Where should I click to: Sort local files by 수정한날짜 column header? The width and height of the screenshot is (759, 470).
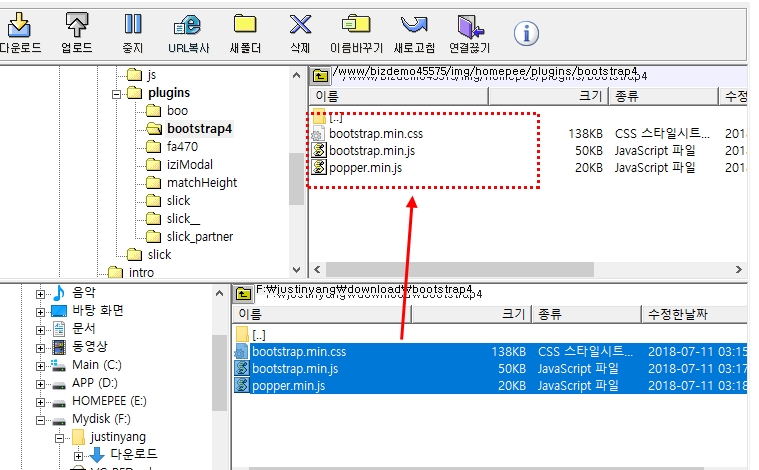click(x=692, y=314)
